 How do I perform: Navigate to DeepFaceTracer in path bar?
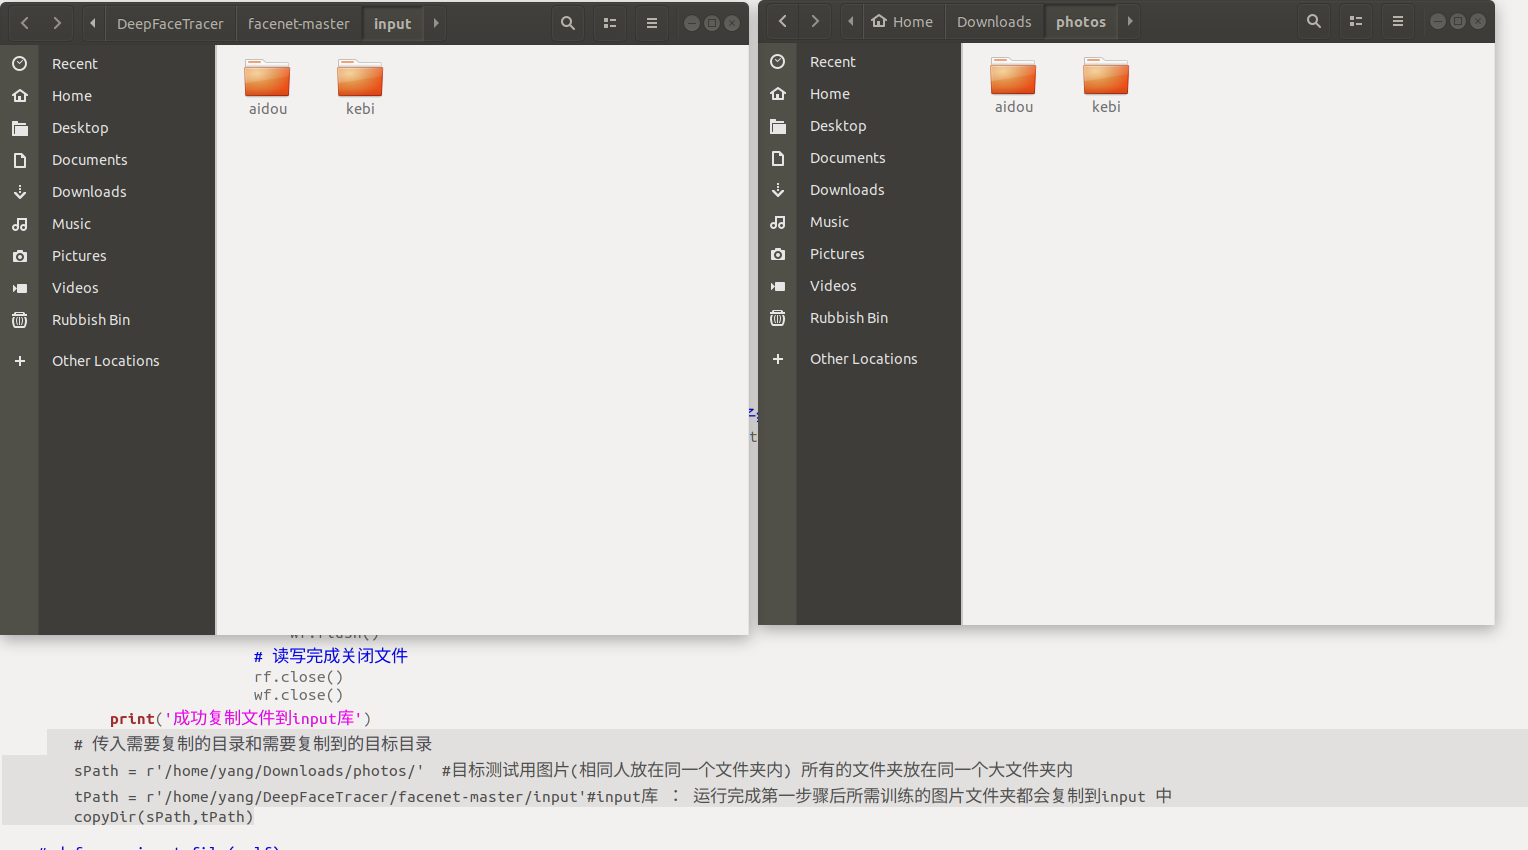170,24
